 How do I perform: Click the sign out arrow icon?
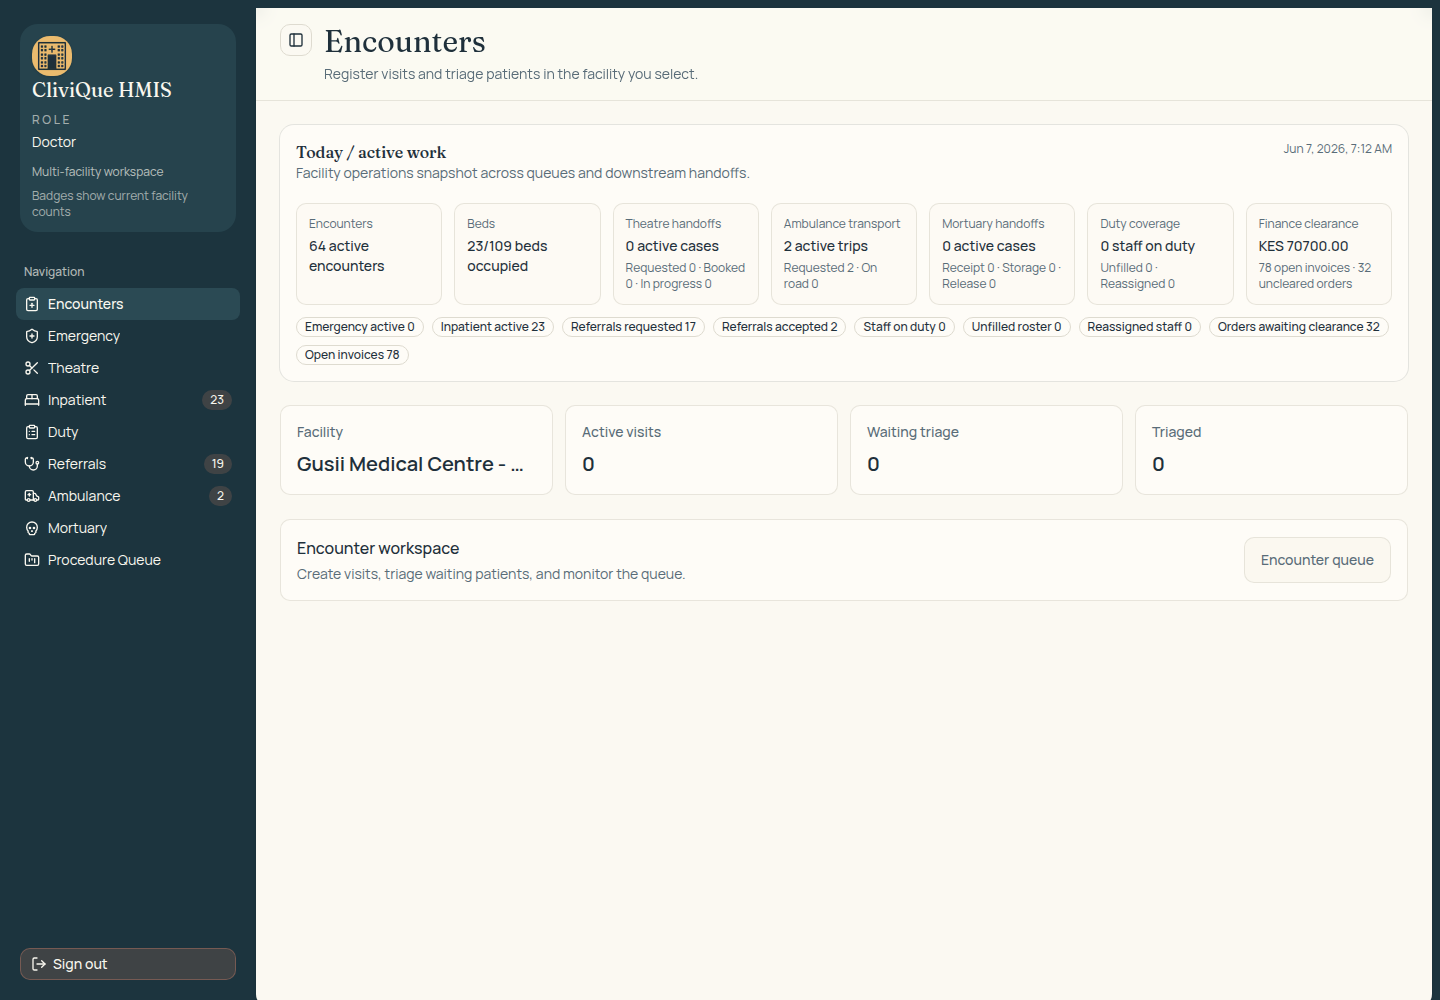(x=39, y=964)
